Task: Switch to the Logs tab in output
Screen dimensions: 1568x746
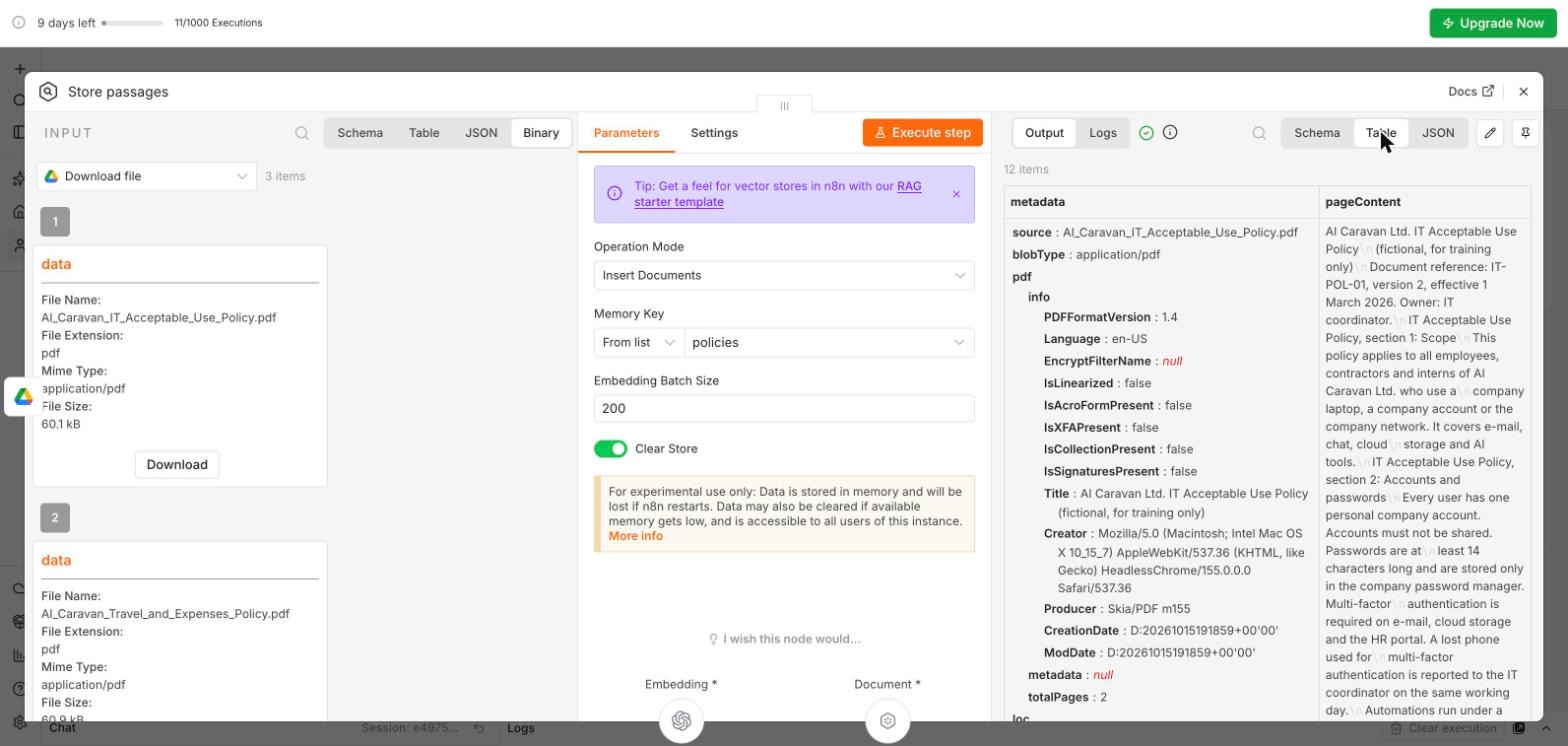Action: point(1103,133)
